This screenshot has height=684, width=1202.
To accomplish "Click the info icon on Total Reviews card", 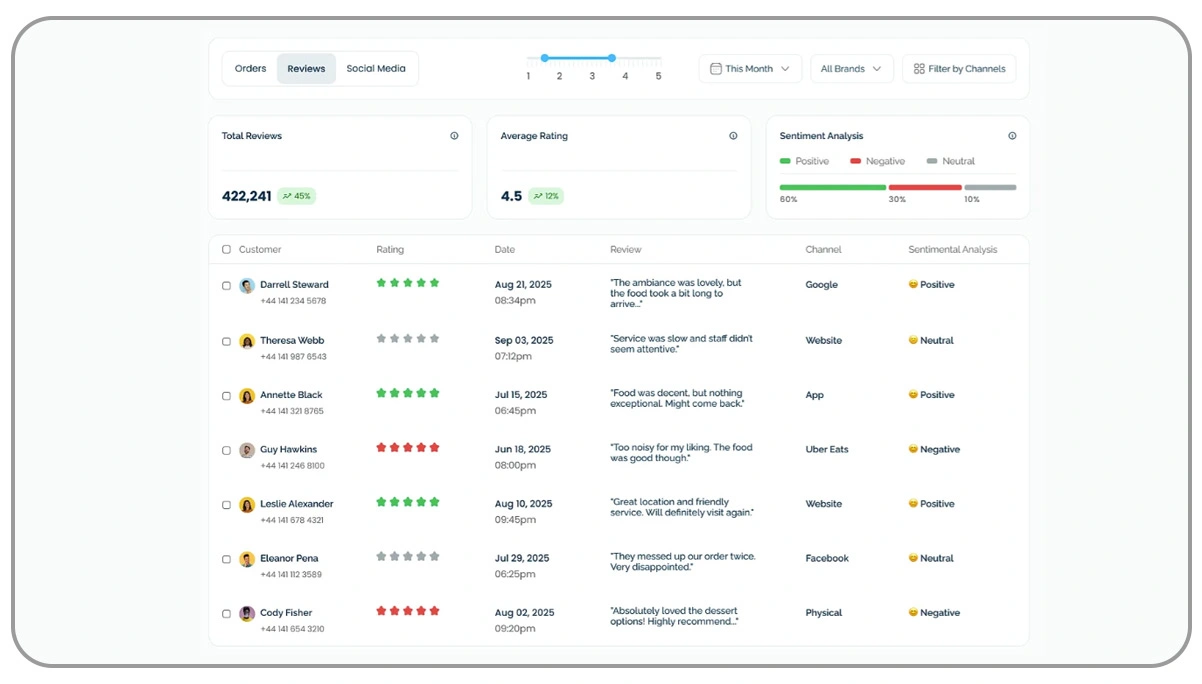I will 454,136.
